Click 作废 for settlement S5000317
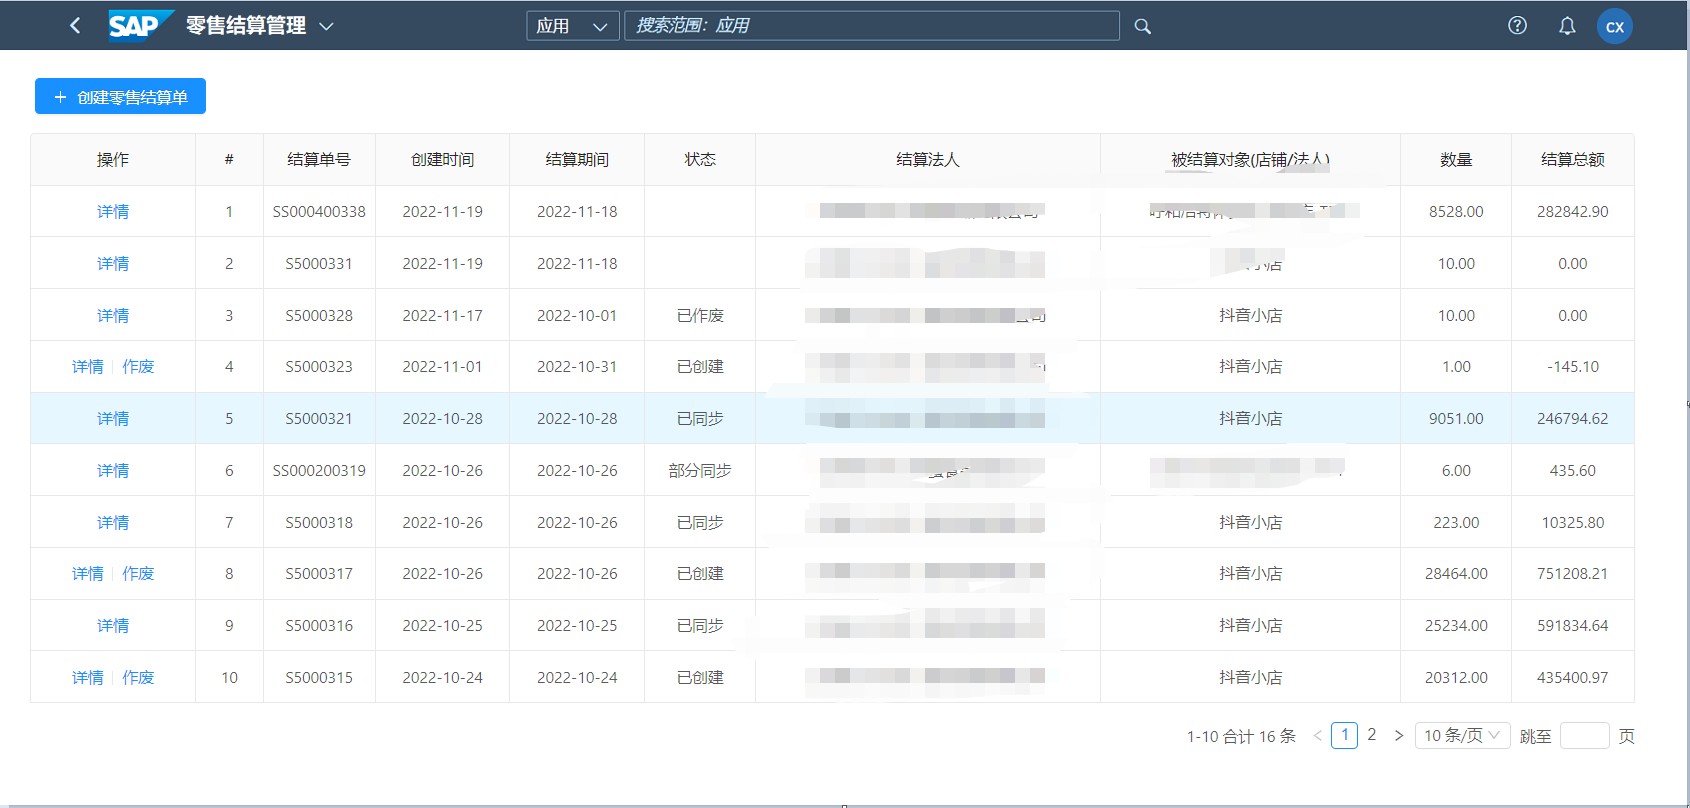 (x=138, y=574)
